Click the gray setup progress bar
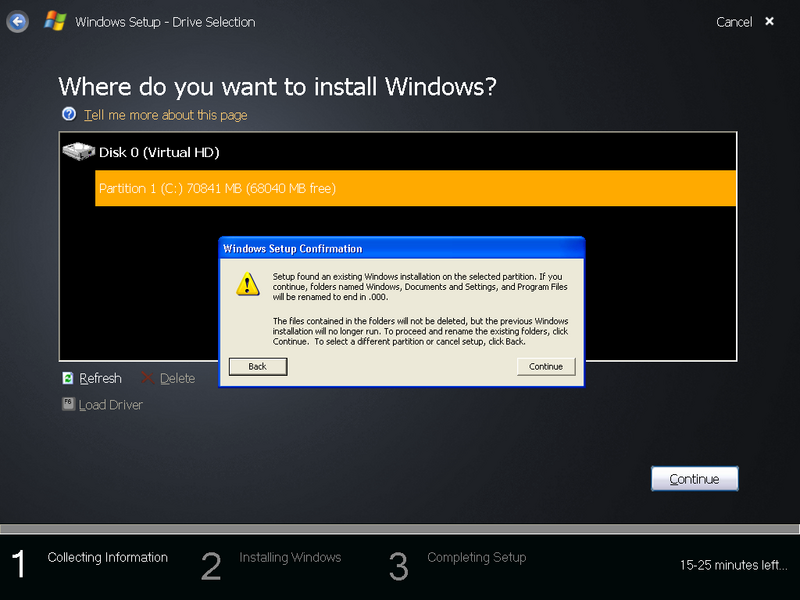Screen dimensions: 800x600 400,529
